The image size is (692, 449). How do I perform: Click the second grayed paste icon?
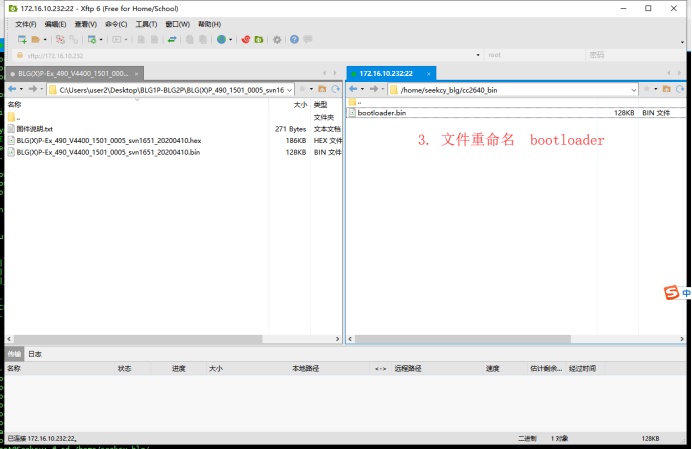pyautogui.click(x=203, y=40)
